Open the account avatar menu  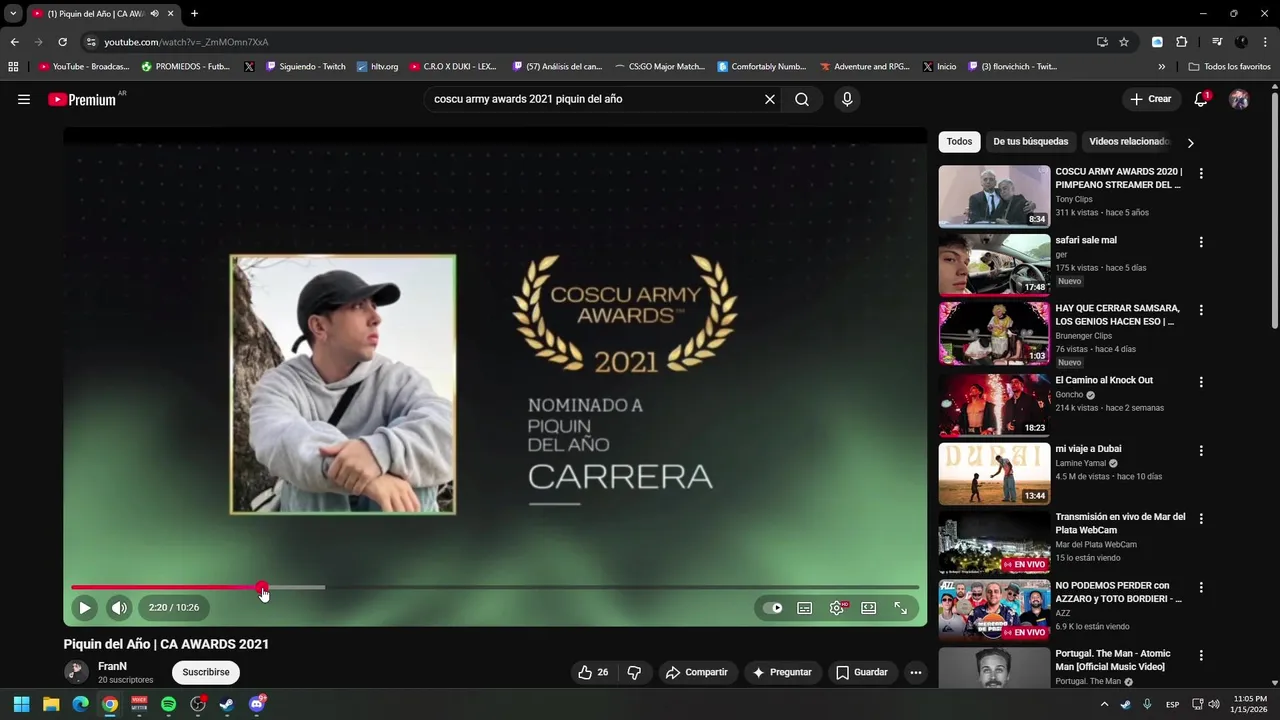[x=1239, y=99]
